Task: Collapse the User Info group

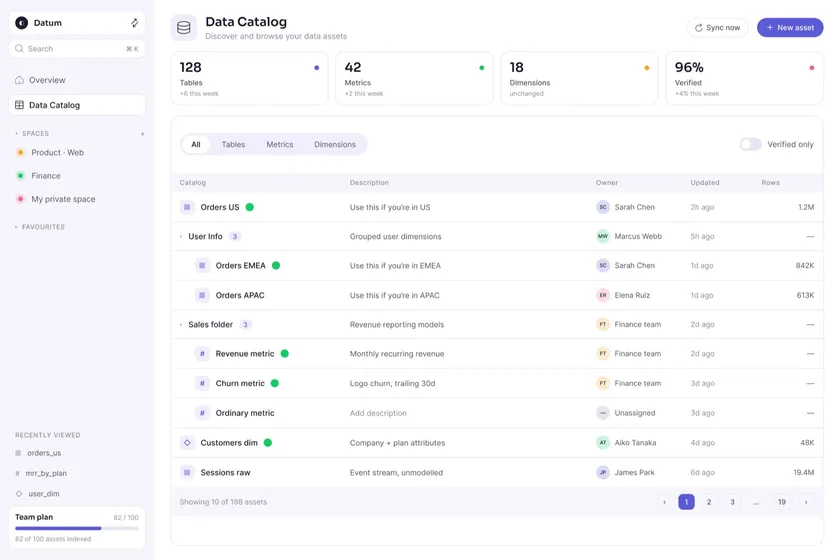Action: point(181,236)
